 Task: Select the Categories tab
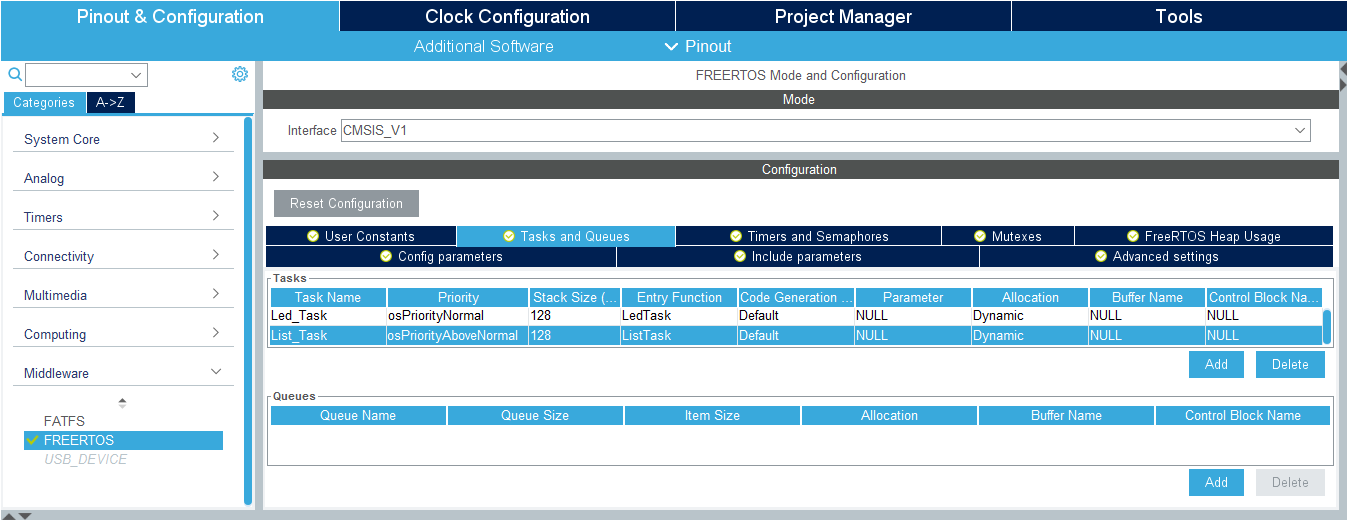pyautogui.click(x=44, y=102)
